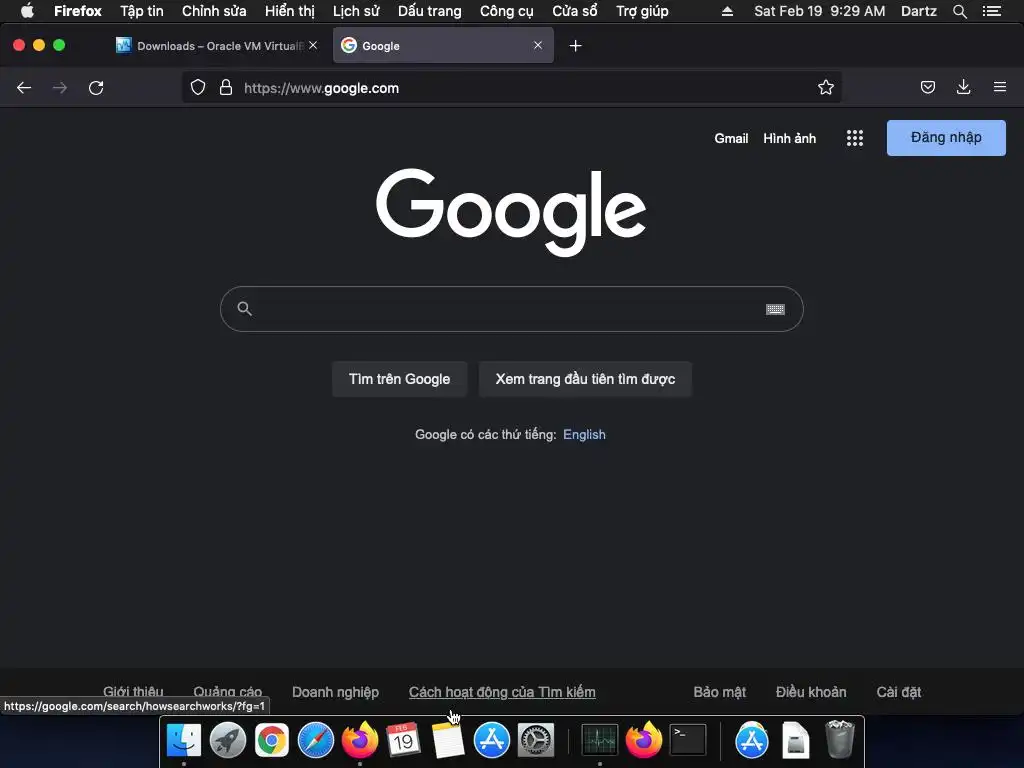Viewport: 1024px width, 768px height.
Task: Switch Google language to English
Action: [x=584, y=434]
